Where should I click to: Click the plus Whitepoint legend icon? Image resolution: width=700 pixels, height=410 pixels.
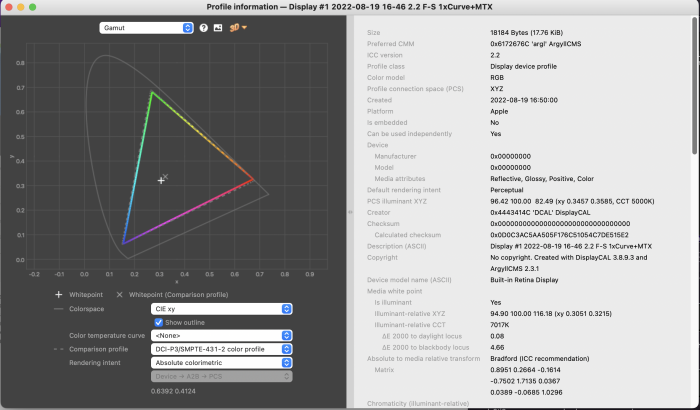click(x=58, y=295)
